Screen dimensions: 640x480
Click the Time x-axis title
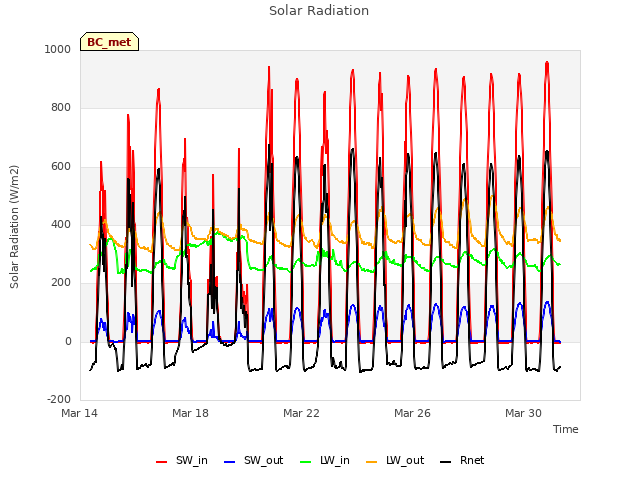tap(566, 429)
